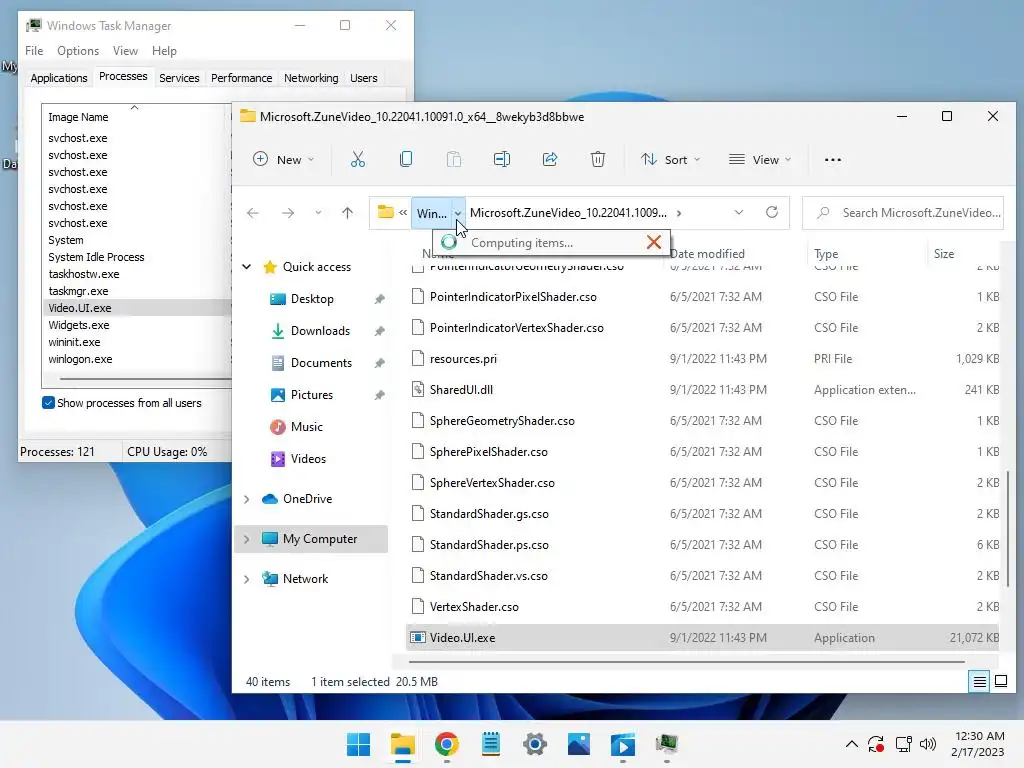Image resolution: width=1024 pixels, height=768 pixels.
Task: Open the See more ellipsis menu
Action: tap(833, 159)
